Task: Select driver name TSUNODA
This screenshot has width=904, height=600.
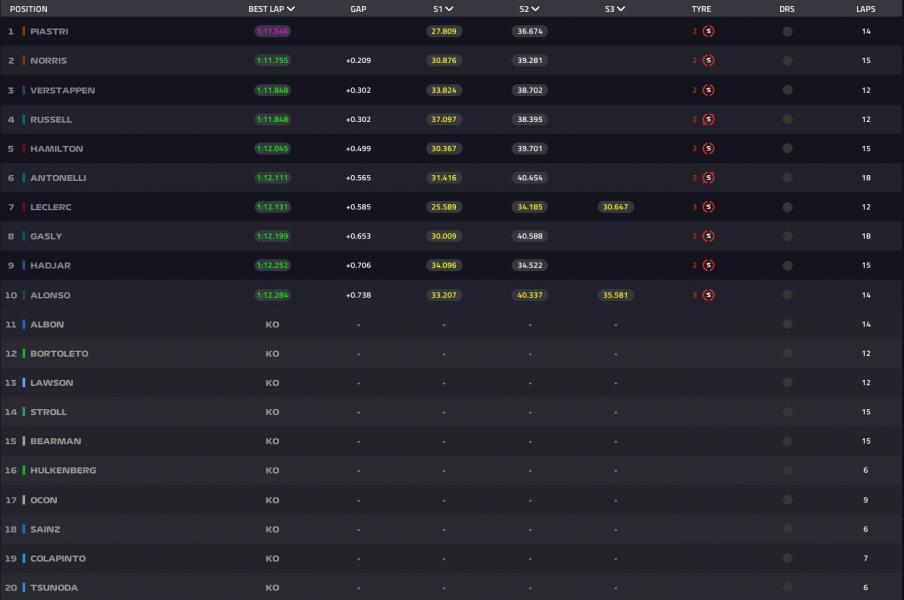Action: pyautogui.click(x=54, y=588)
